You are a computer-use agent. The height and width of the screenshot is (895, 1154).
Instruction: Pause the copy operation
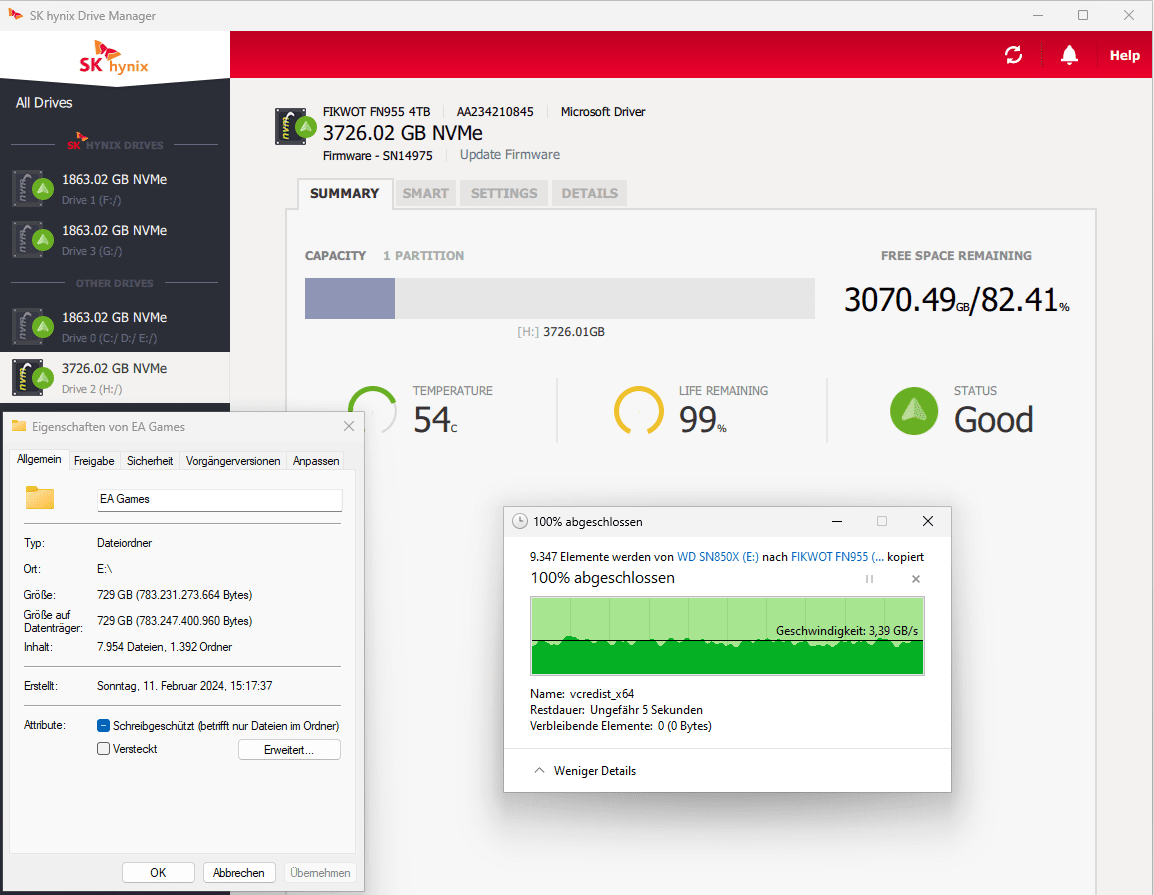click(869, 579)
